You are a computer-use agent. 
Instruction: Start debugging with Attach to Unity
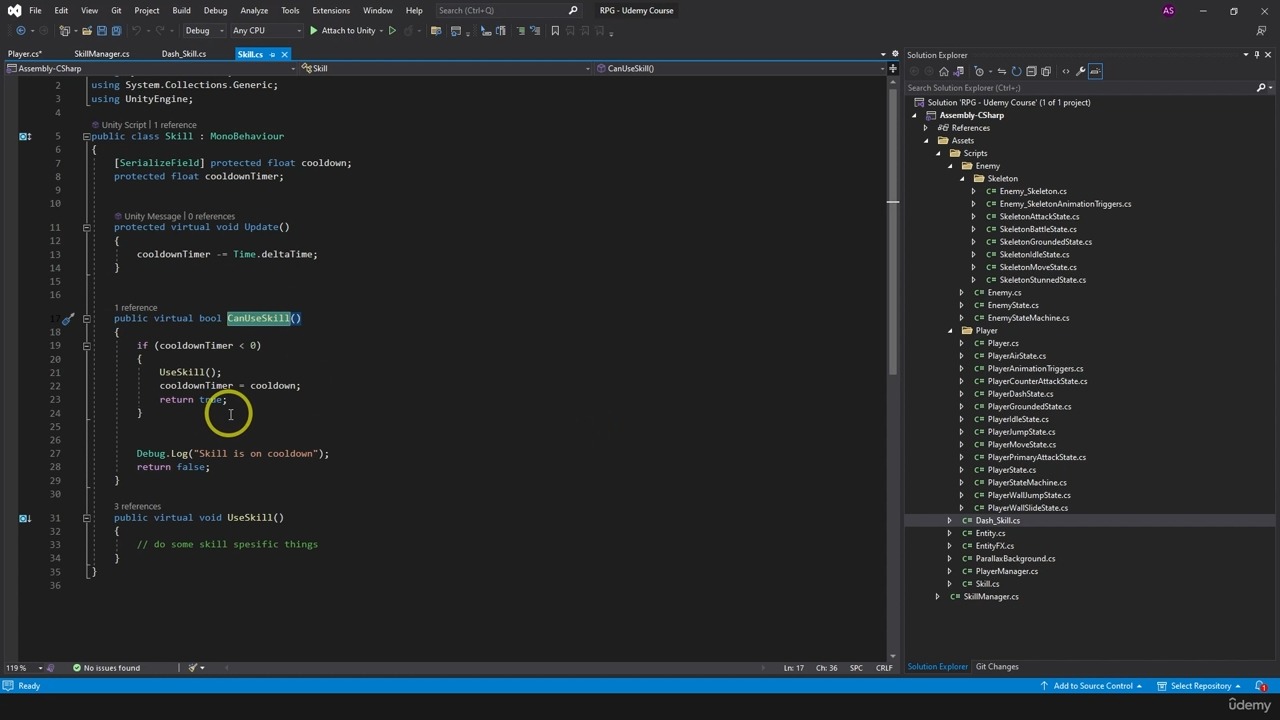point(342,31)
